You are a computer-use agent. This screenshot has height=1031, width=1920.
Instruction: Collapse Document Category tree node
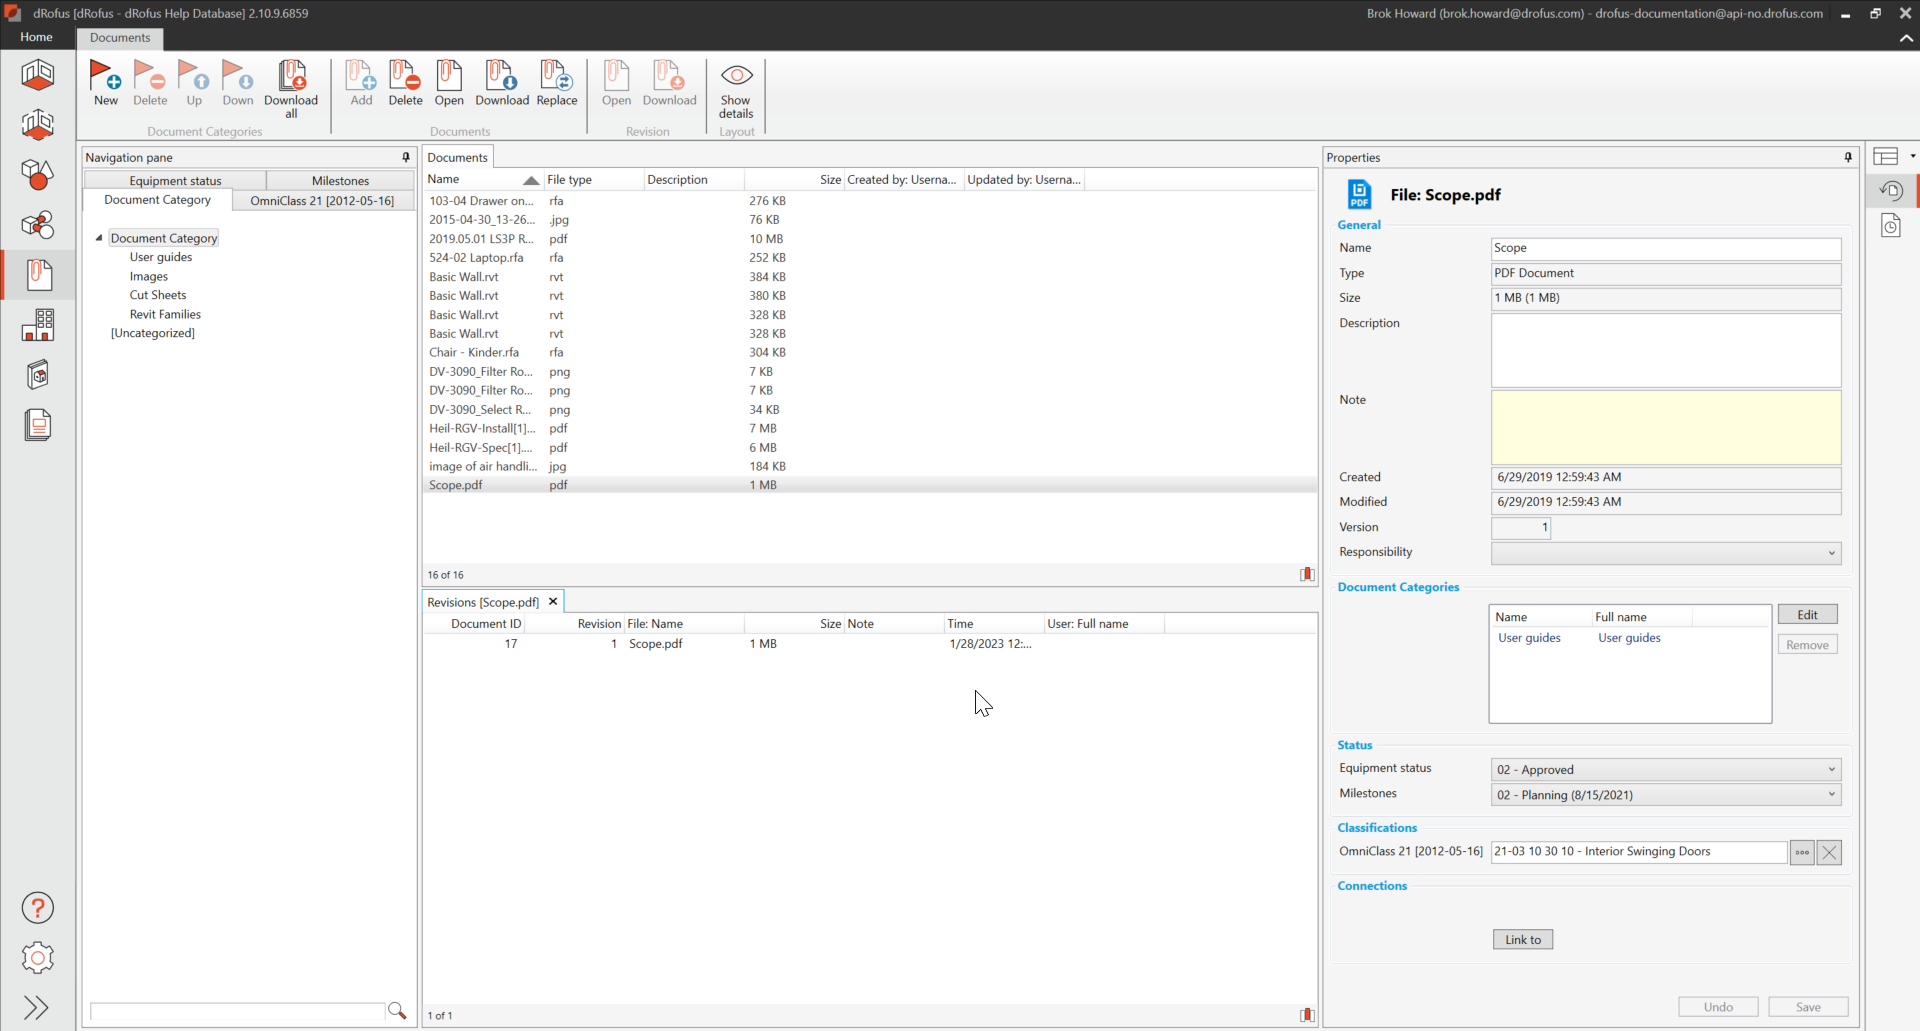point(99,238)
